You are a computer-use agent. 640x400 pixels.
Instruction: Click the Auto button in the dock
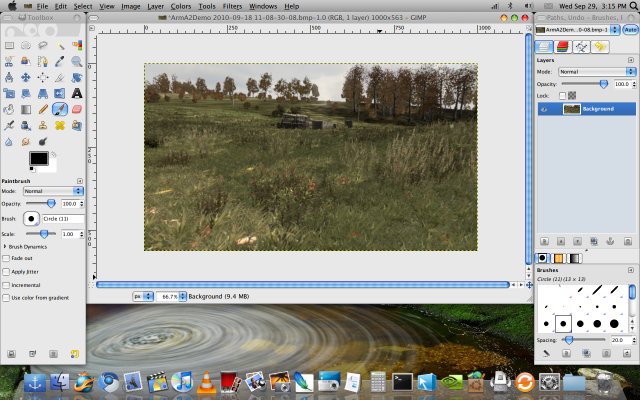tap(631, 30)
